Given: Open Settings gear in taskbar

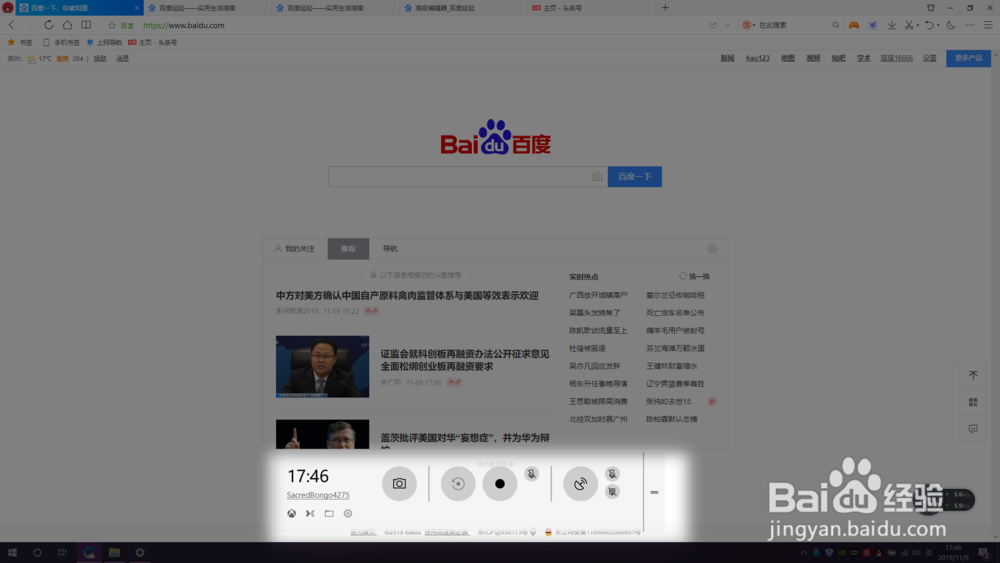Looking at the screenshot, I should 140,552.
